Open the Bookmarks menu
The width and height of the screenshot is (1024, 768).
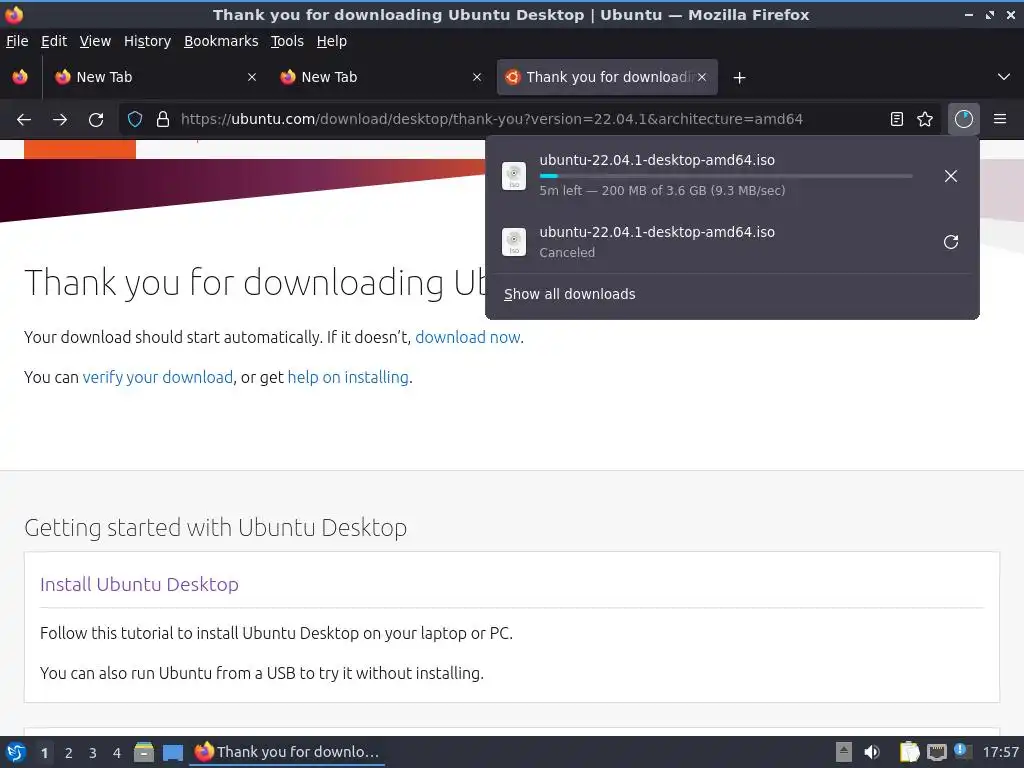tap(221, 41)
